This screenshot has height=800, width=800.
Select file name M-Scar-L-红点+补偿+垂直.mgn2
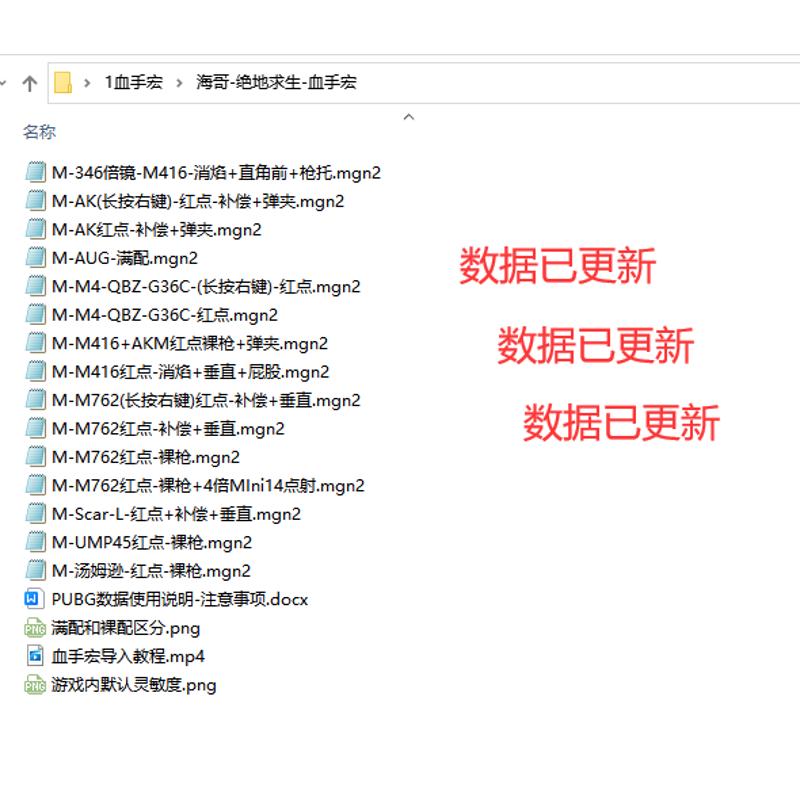coord(176,515)
